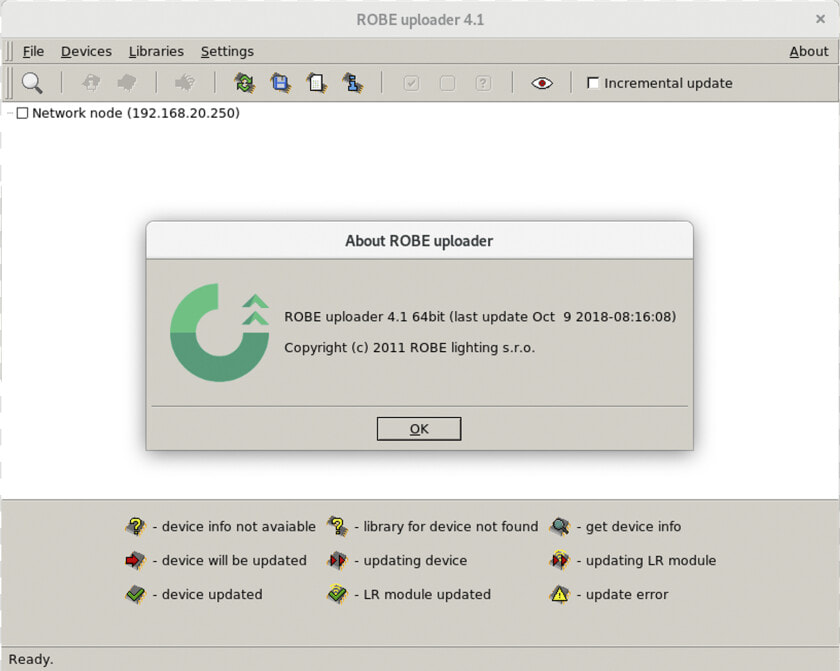The image size is (840, 671).
Task: Open the File menu
Action: [33, 51]
